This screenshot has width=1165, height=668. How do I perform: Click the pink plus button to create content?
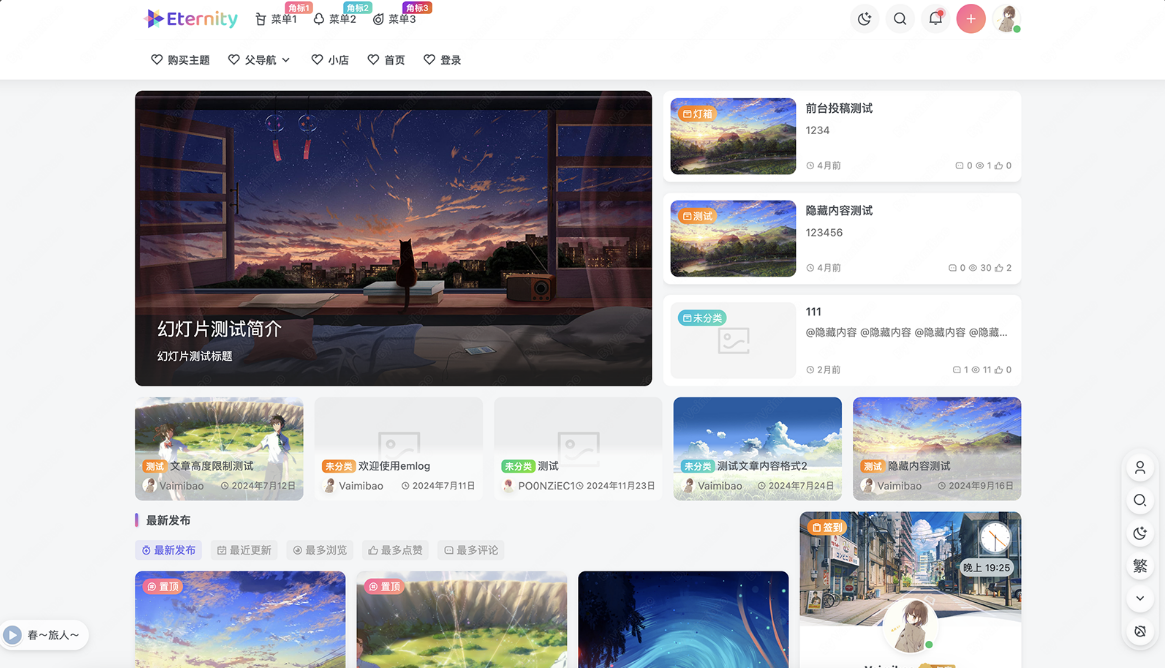pyautogui.click(x=970, y=18)
